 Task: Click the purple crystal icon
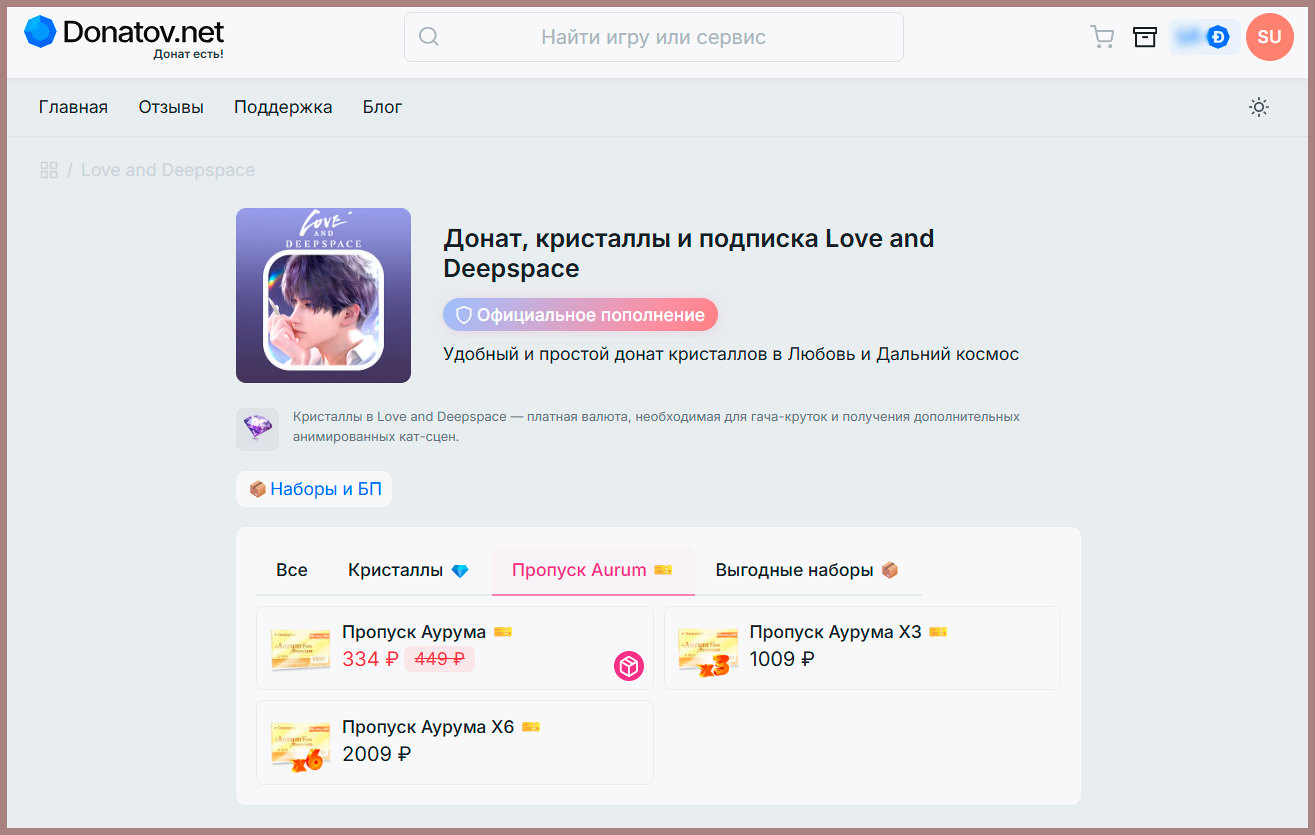257,429
